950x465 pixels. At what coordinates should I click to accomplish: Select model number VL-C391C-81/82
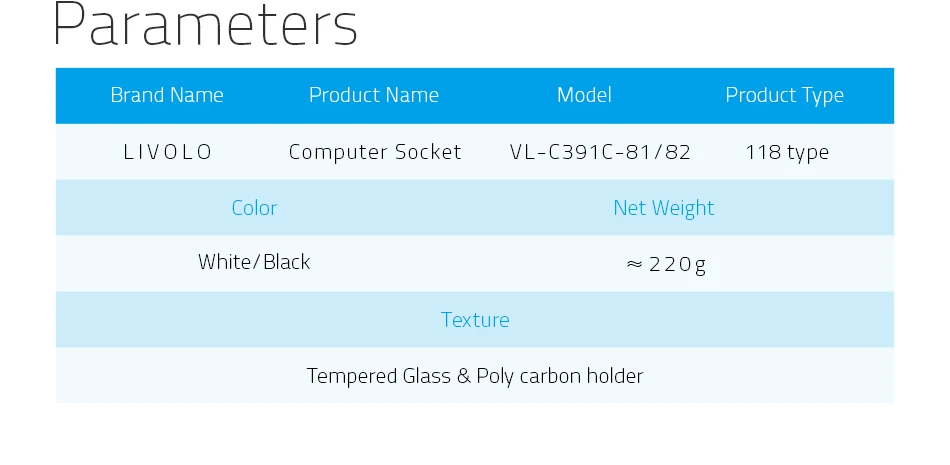coord(600,152)
